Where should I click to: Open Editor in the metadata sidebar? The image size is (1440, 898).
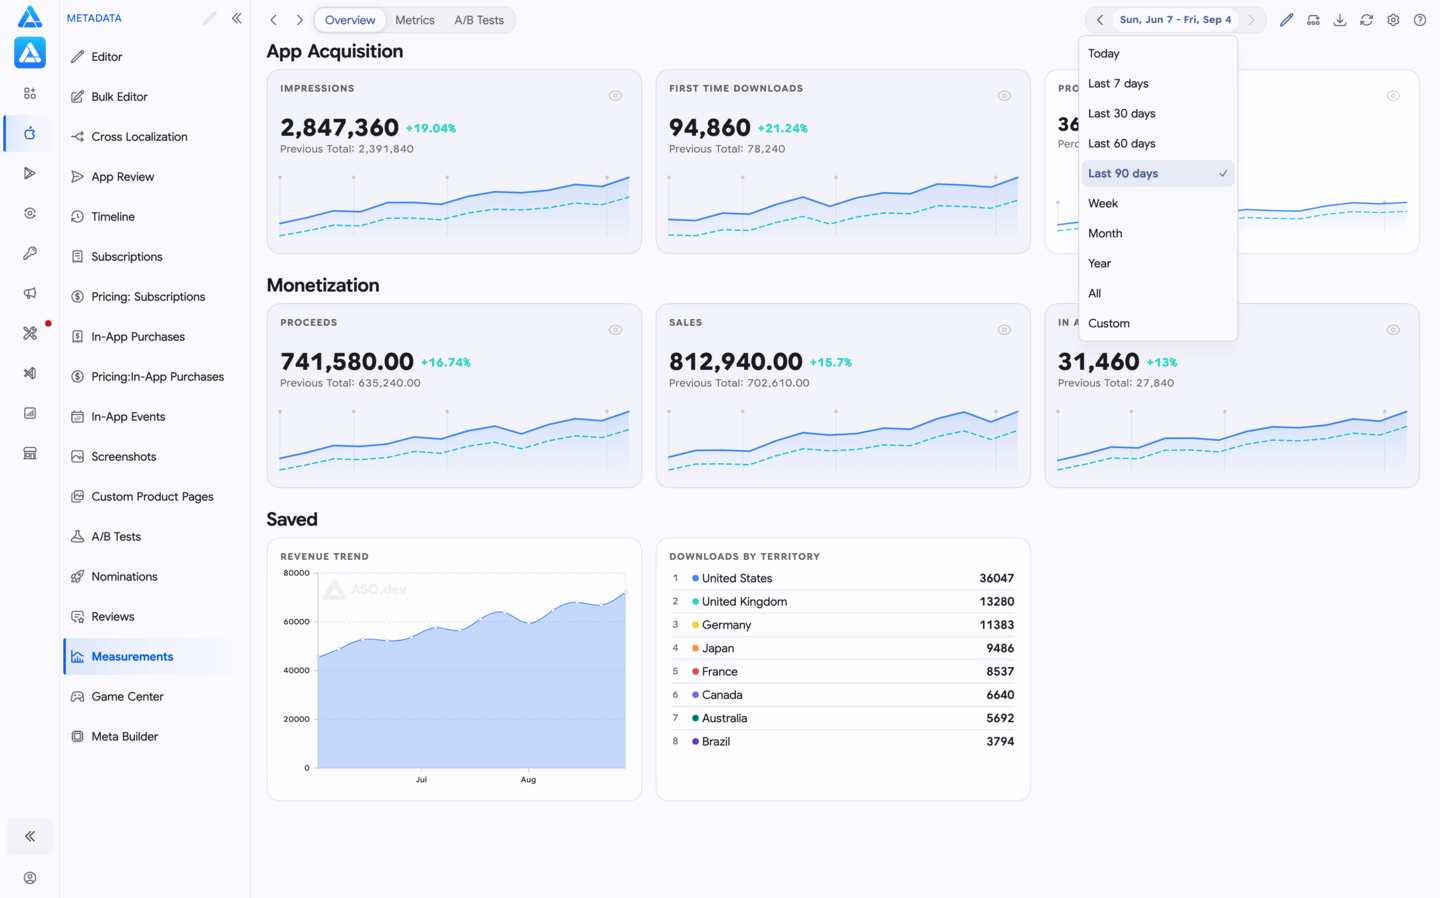pyautogui.click(x=152, y=57)
